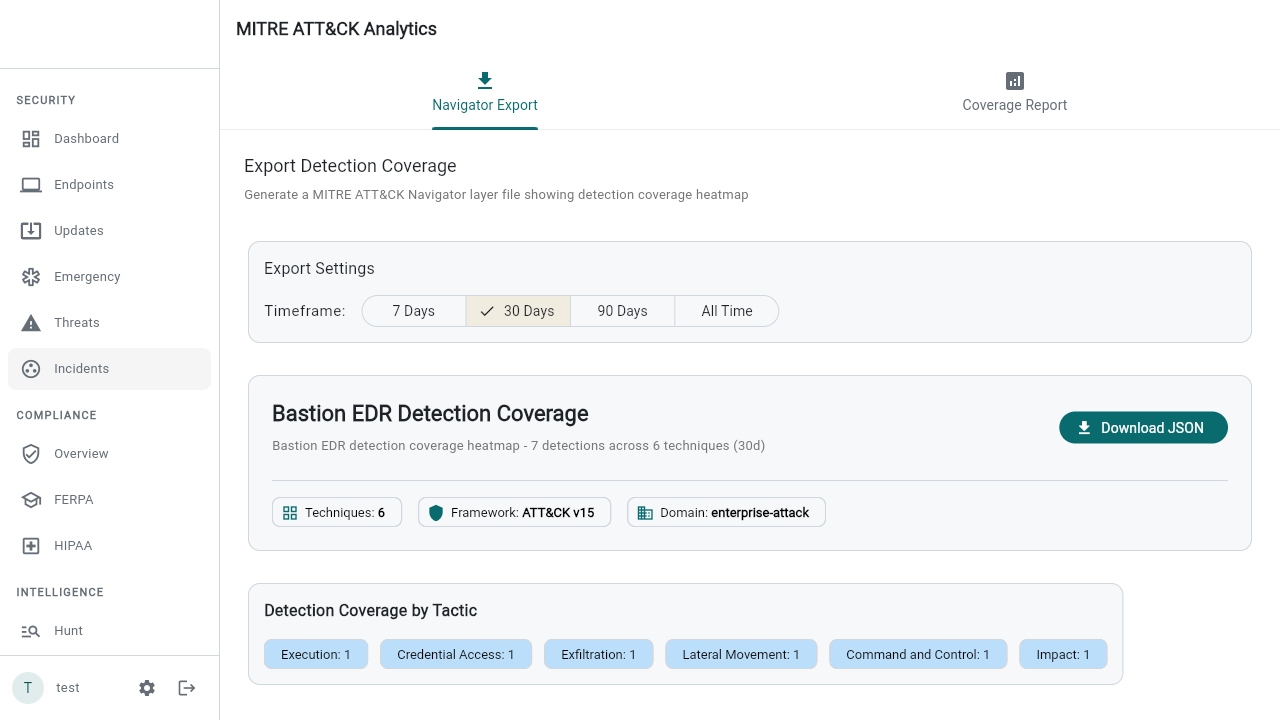Click the Download JSON button

click(x=1143, y=427)
